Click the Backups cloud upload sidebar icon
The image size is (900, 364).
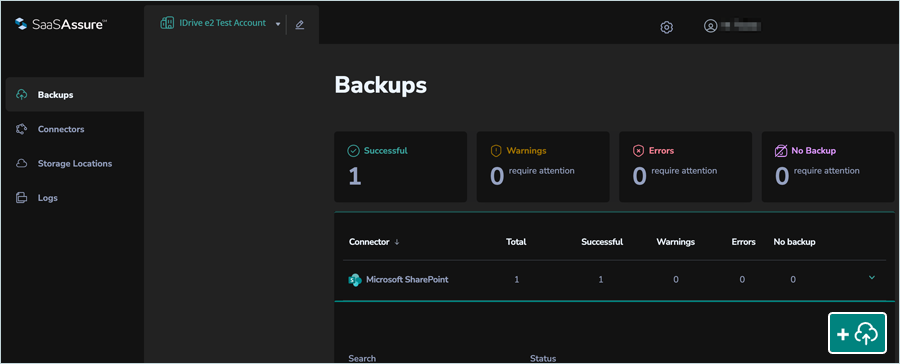[x=21, y=95]
